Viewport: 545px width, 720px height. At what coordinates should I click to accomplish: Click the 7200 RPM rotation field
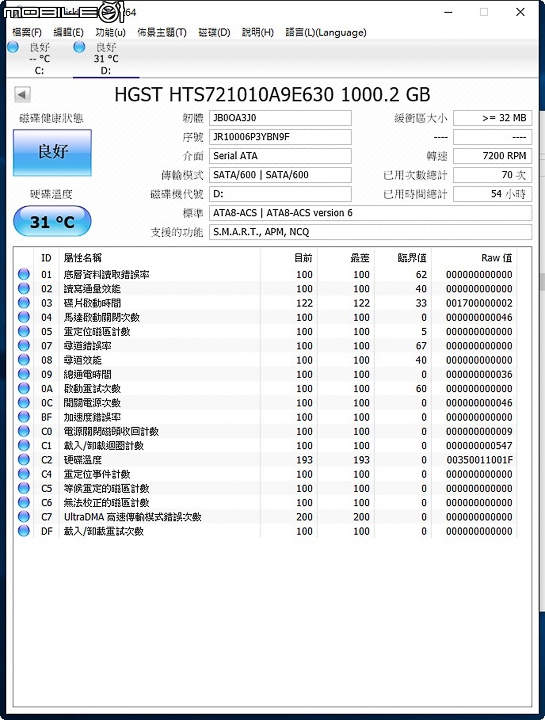(x=493, y=156)
